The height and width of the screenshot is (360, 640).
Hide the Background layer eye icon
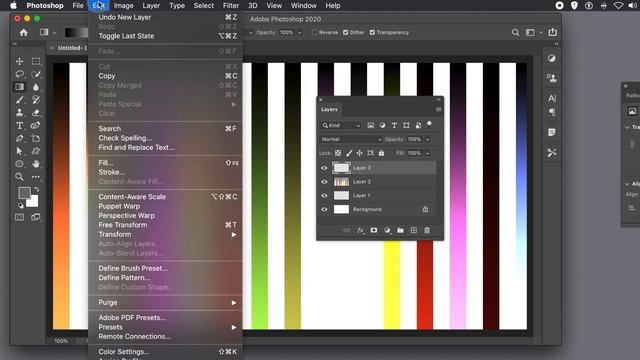(324, 209)
